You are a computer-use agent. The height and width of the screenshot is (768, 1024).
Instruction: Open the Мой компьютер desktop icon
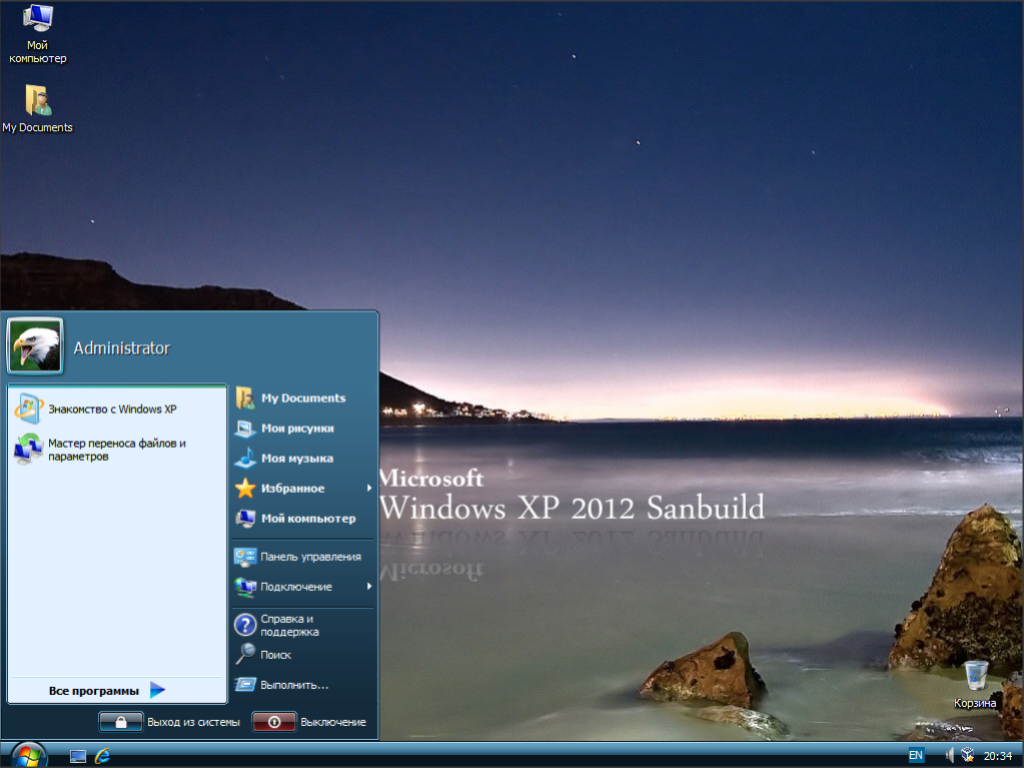[x=37, y=33]
